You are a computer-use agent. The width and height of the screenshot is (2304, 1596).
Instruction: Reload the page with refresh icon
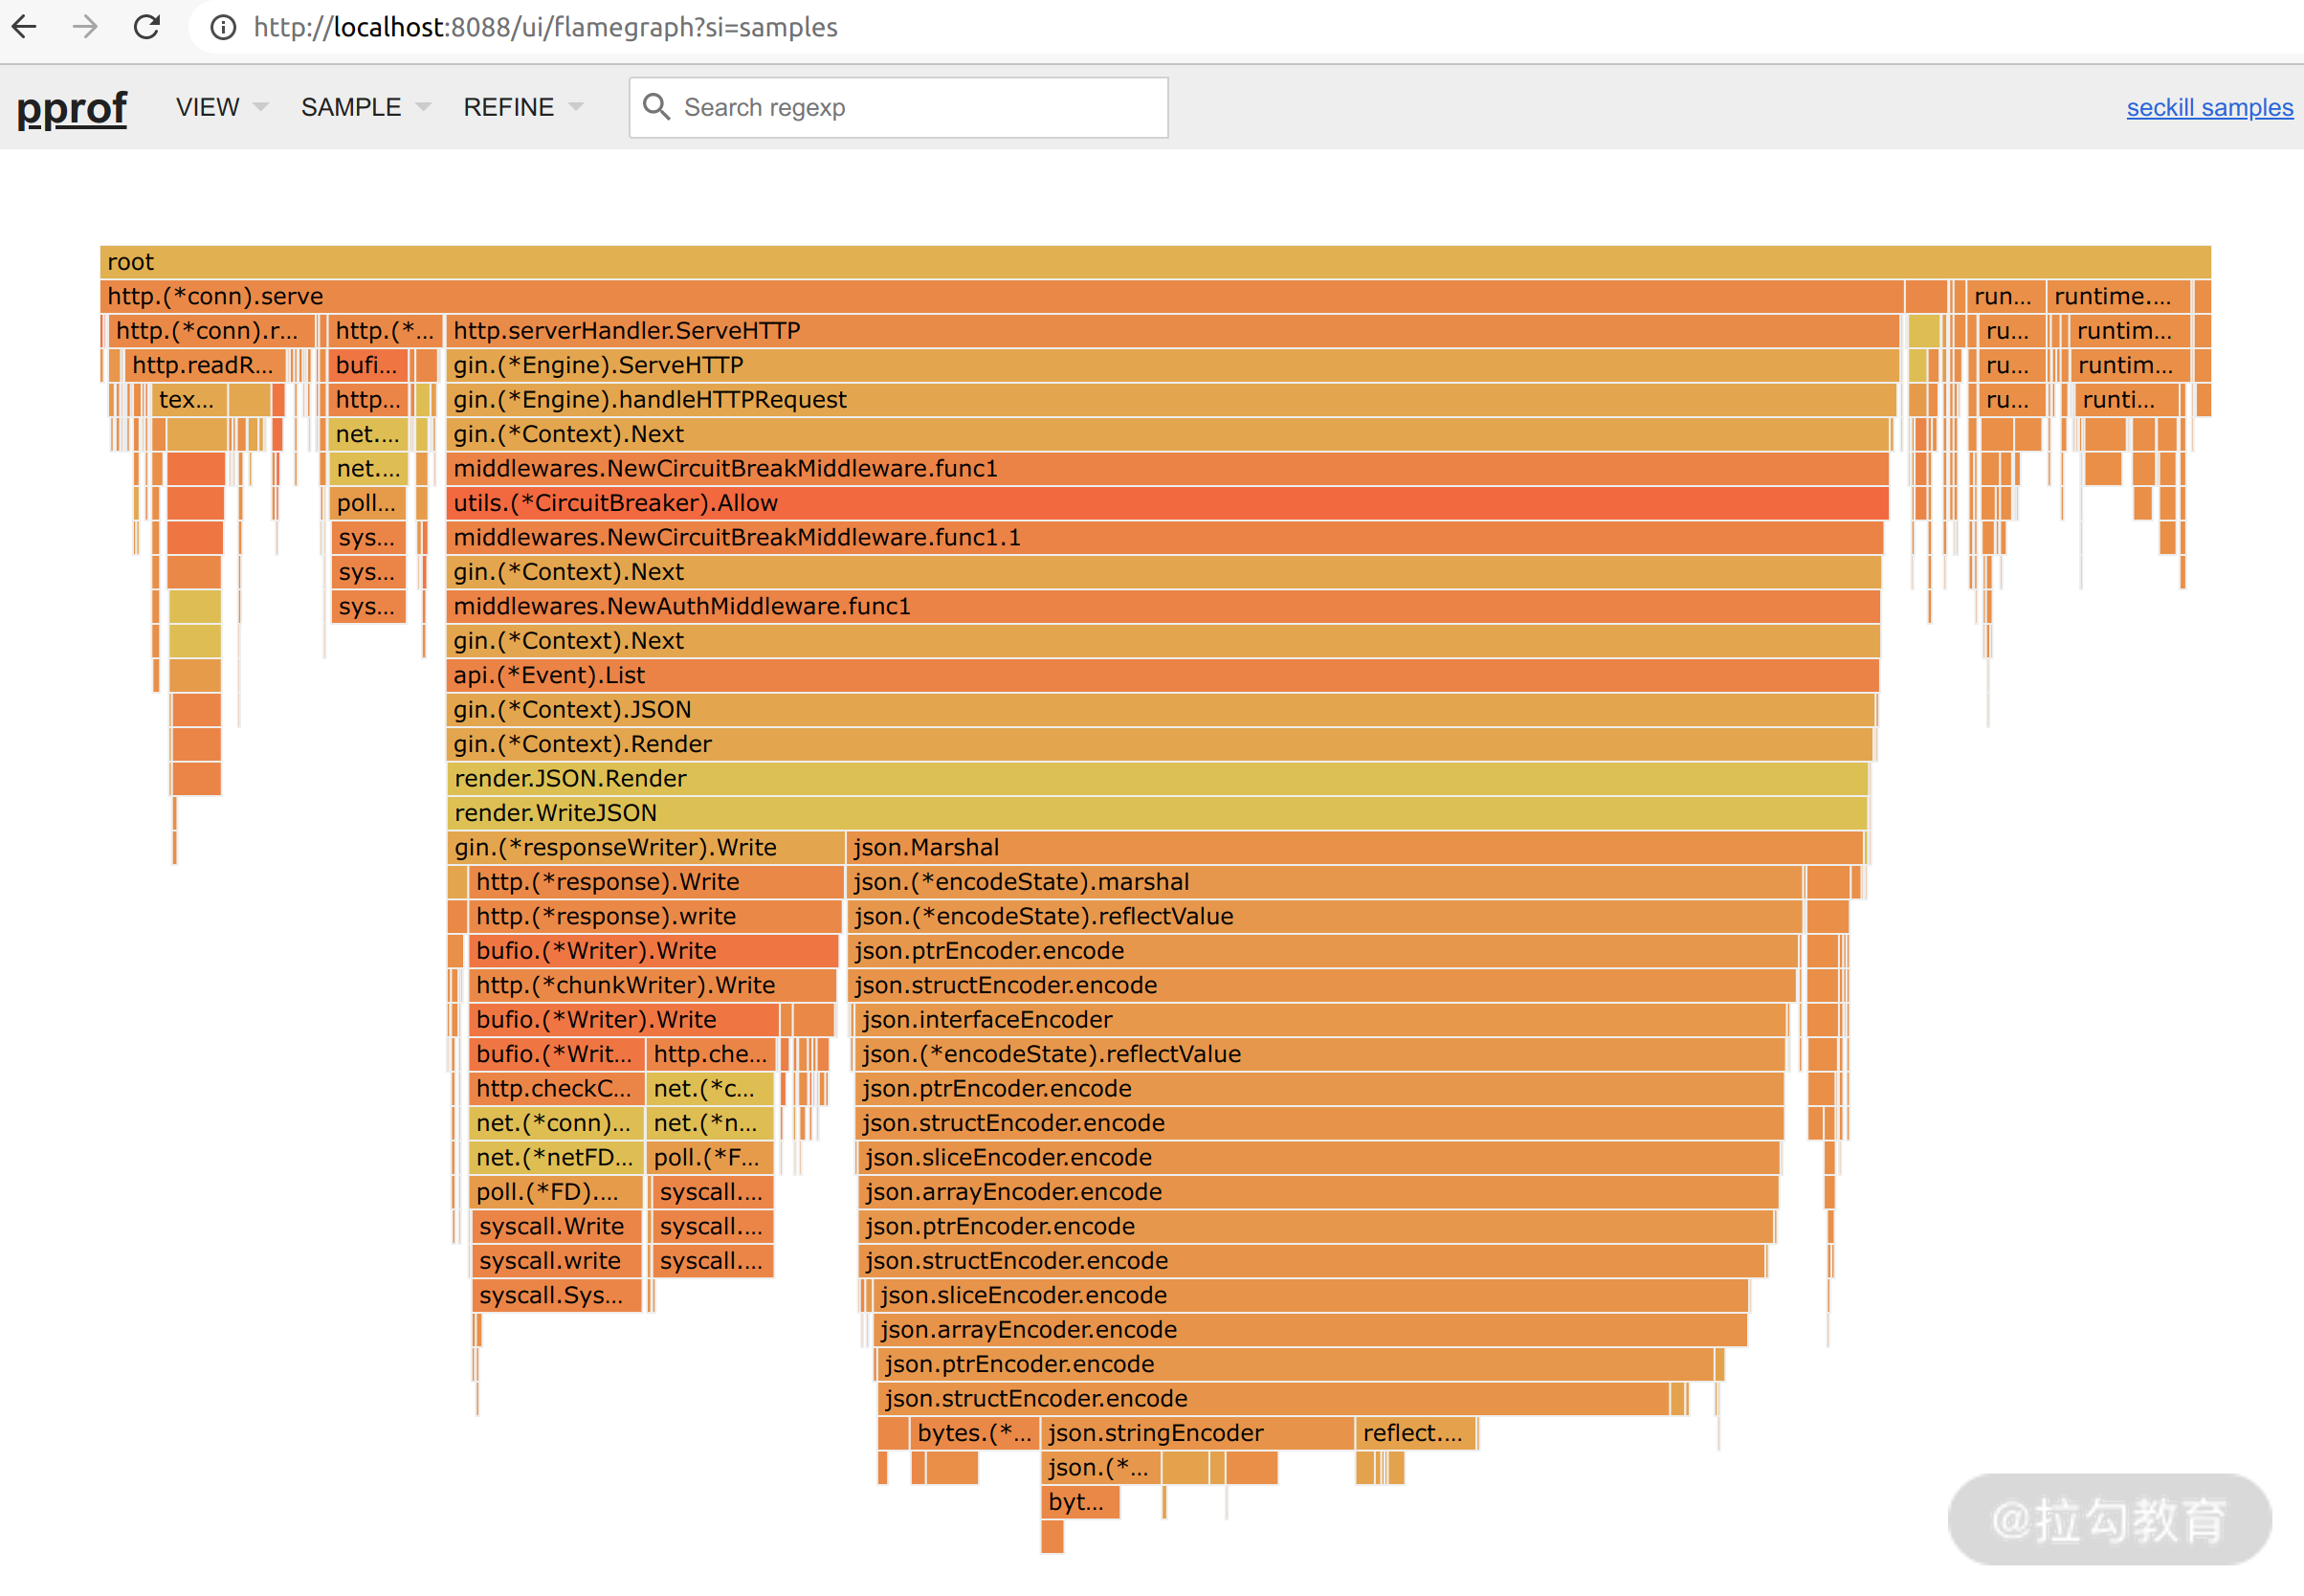(147, 27)
